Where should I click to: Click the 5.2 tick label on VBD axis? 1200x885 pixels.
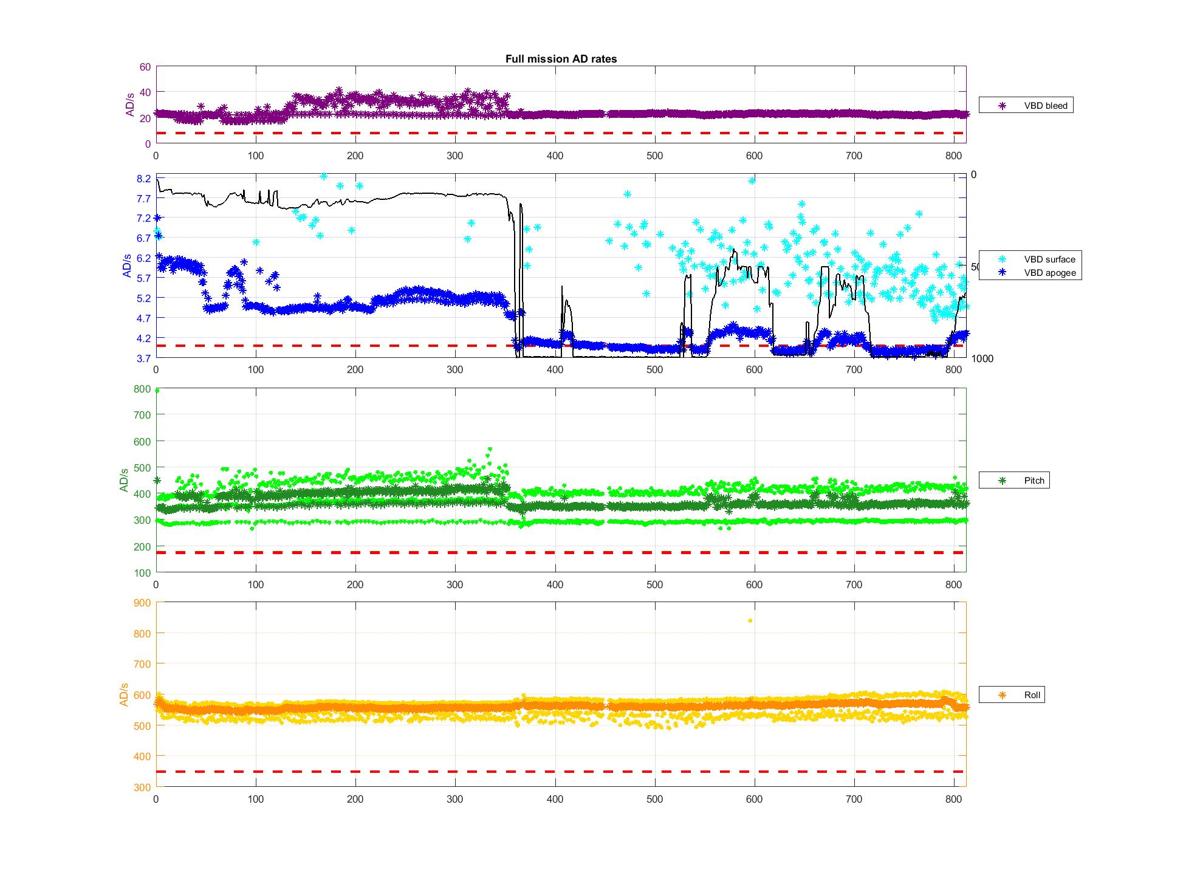click(143, 298)
